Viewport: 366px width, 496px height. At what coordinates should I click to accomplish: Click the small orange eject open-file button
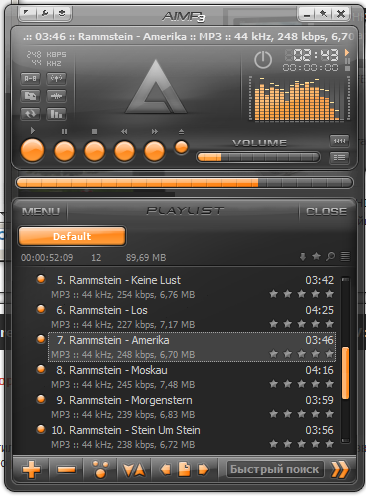182,147
